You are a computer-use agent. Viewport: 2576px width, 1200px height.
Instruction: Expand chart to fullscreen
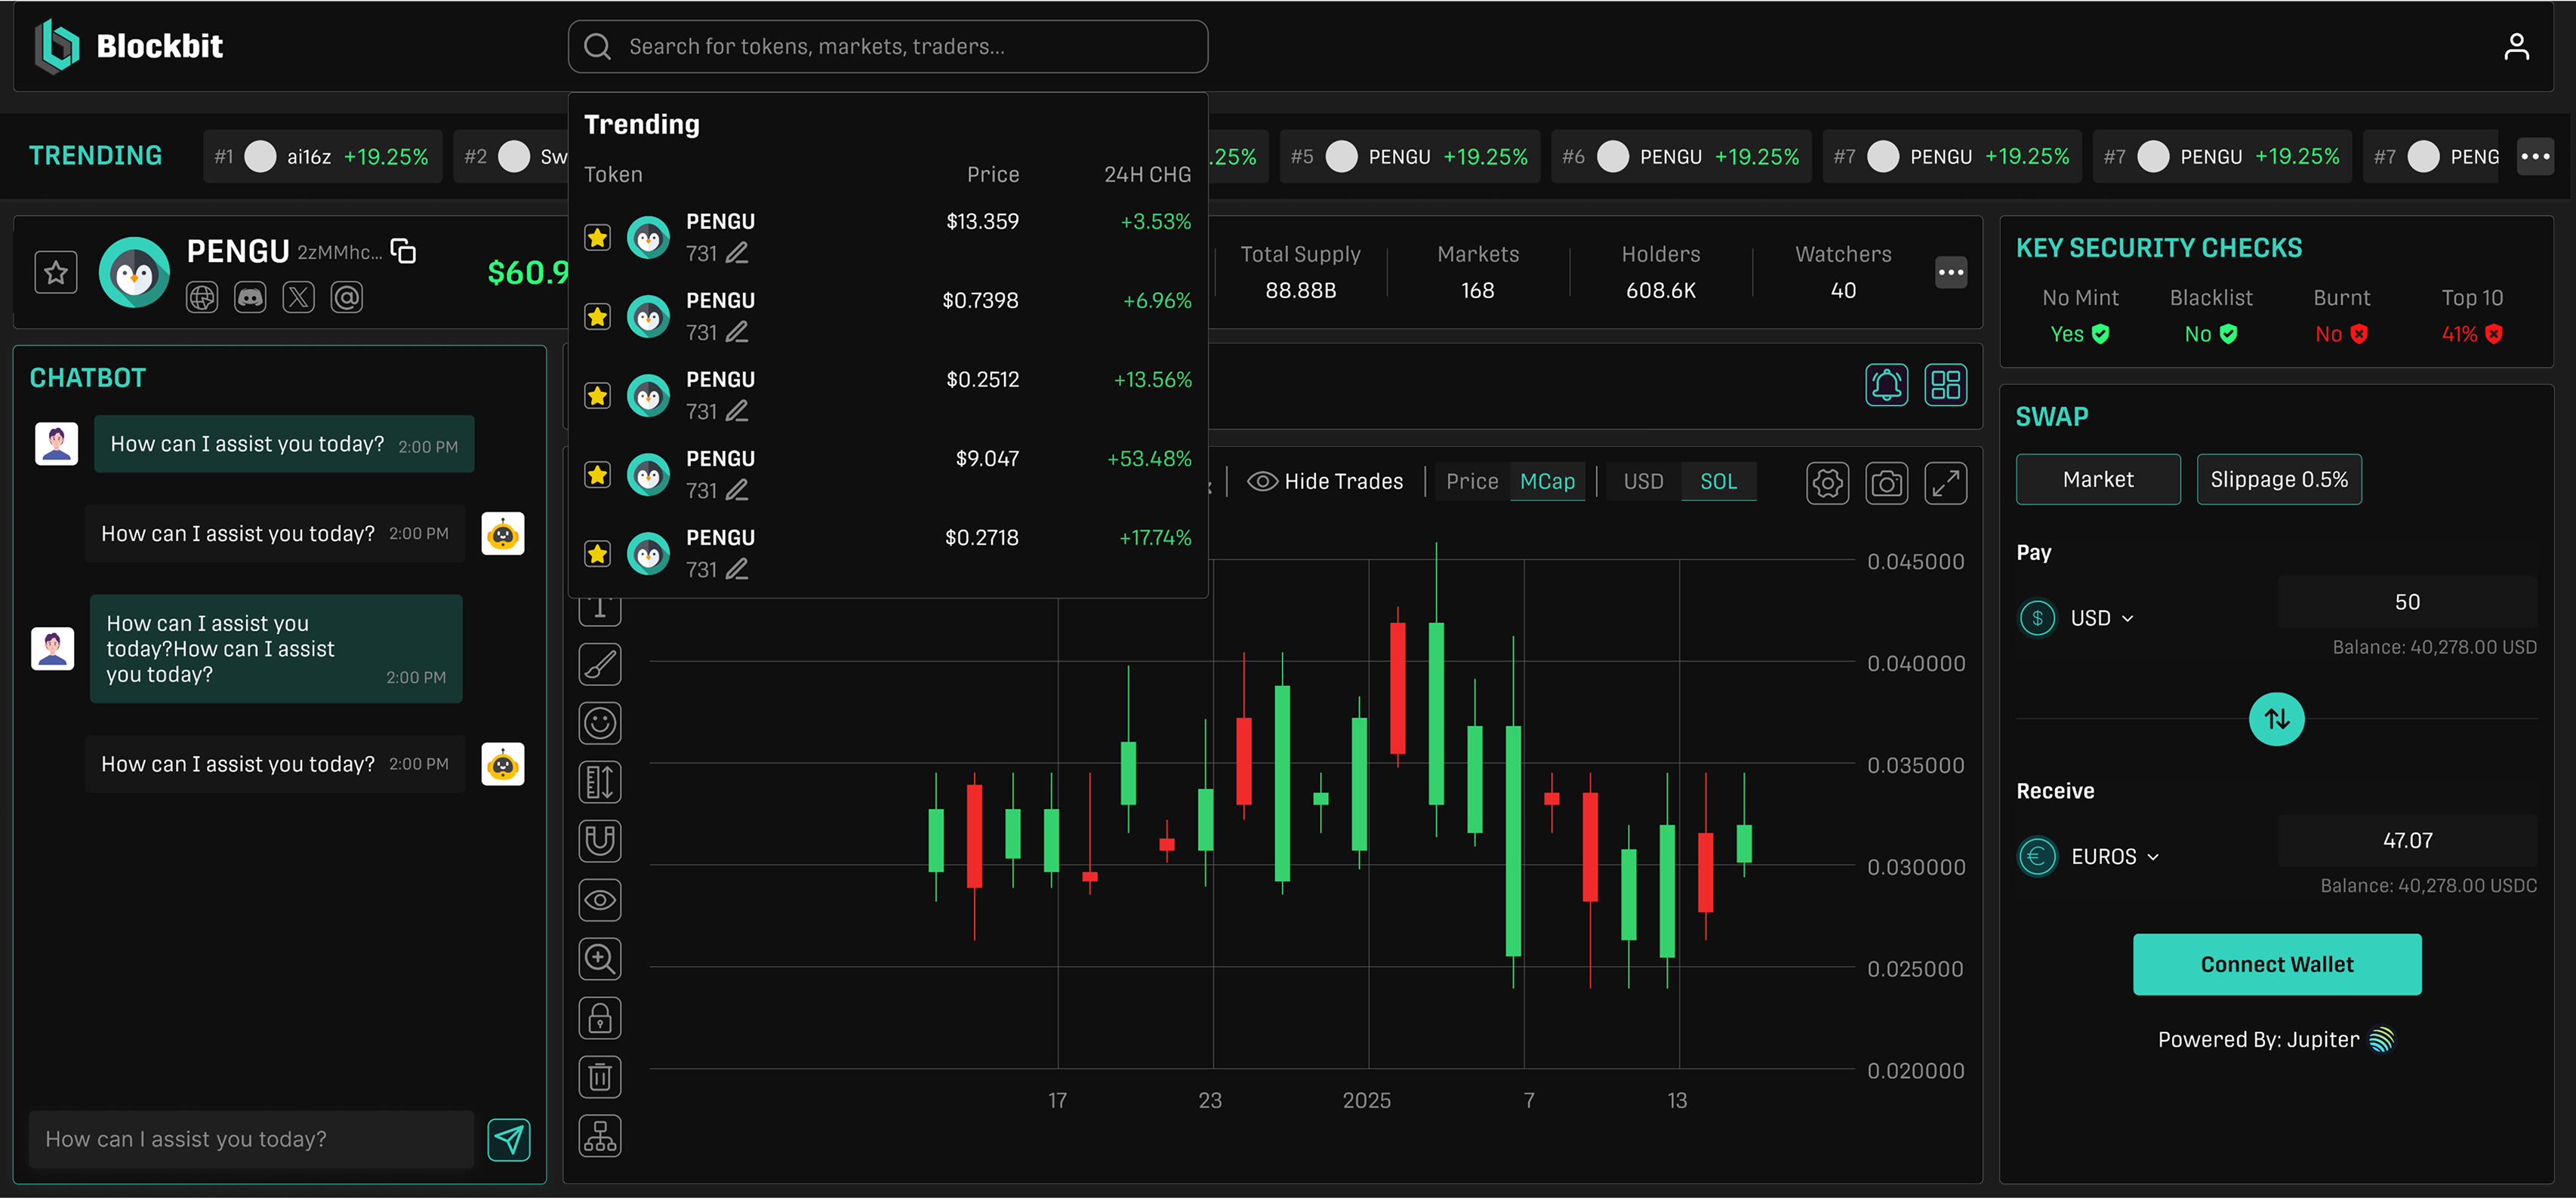click(x=1945, y=484)
